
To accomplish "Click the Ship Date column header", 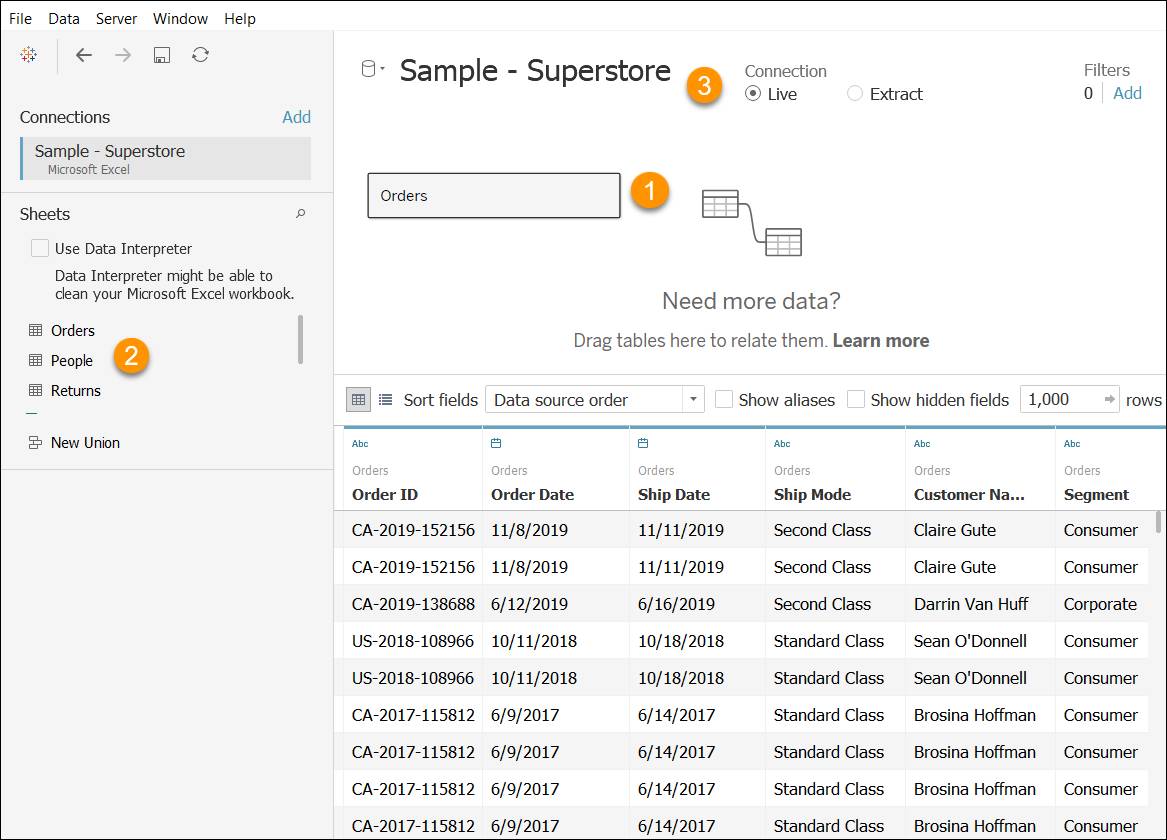I will [674, 495].
